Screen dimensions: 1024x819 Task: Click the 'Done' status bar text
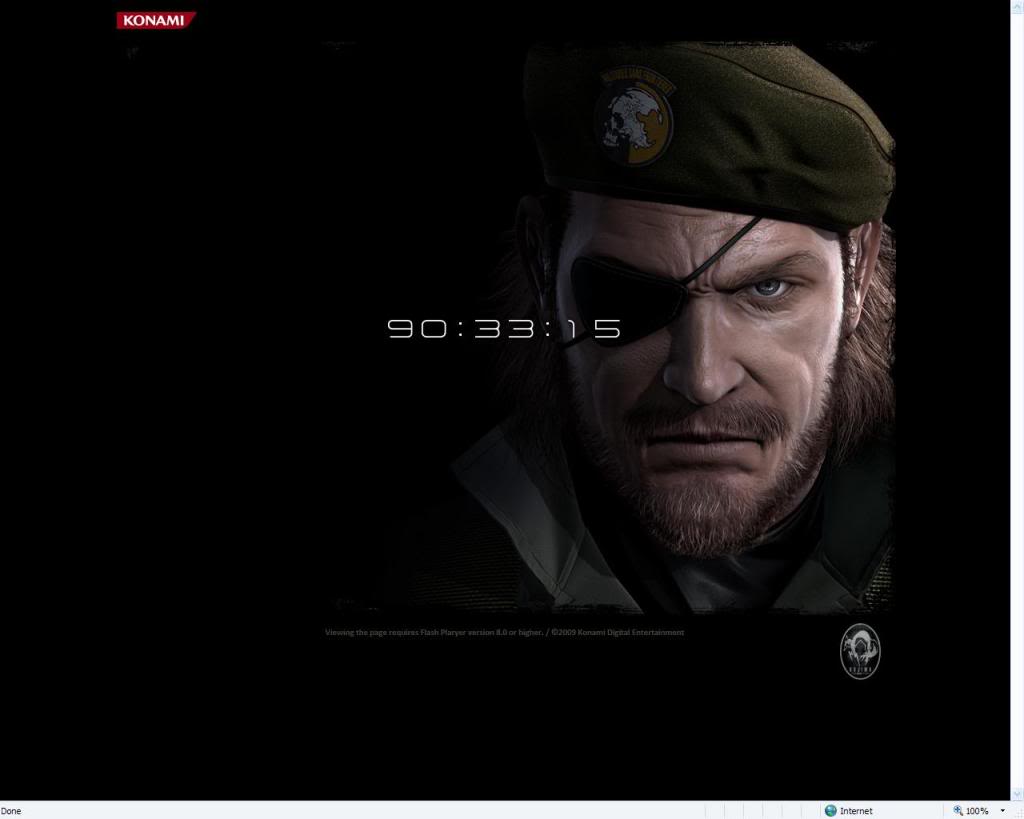[11, 811]
